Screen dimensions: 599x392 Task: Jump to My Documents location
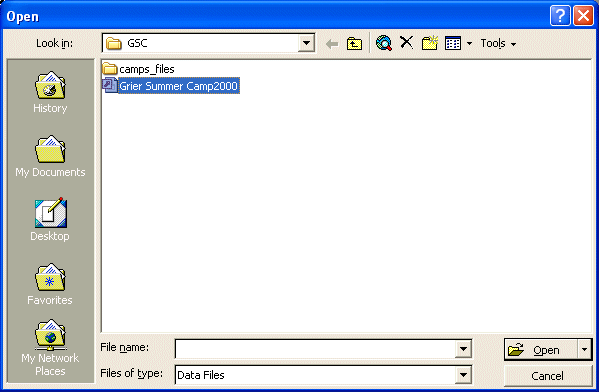pyautogui.click(x=50, y=156)
